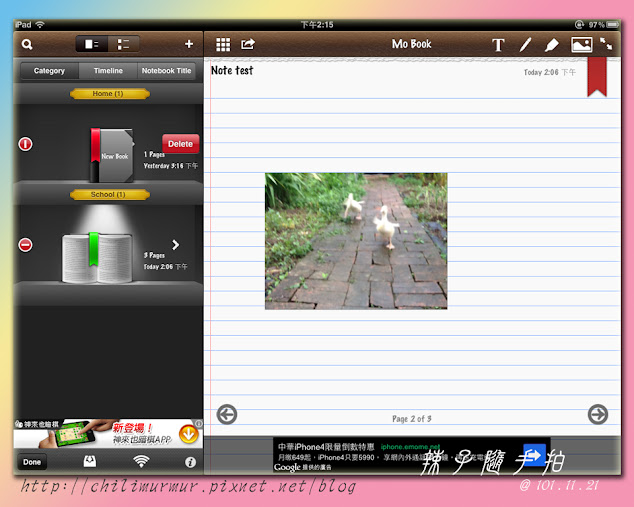Open the info icon in sidebar footer
Image resolution: width=634 pixels, height=507 pixels.
pos(190,462)
